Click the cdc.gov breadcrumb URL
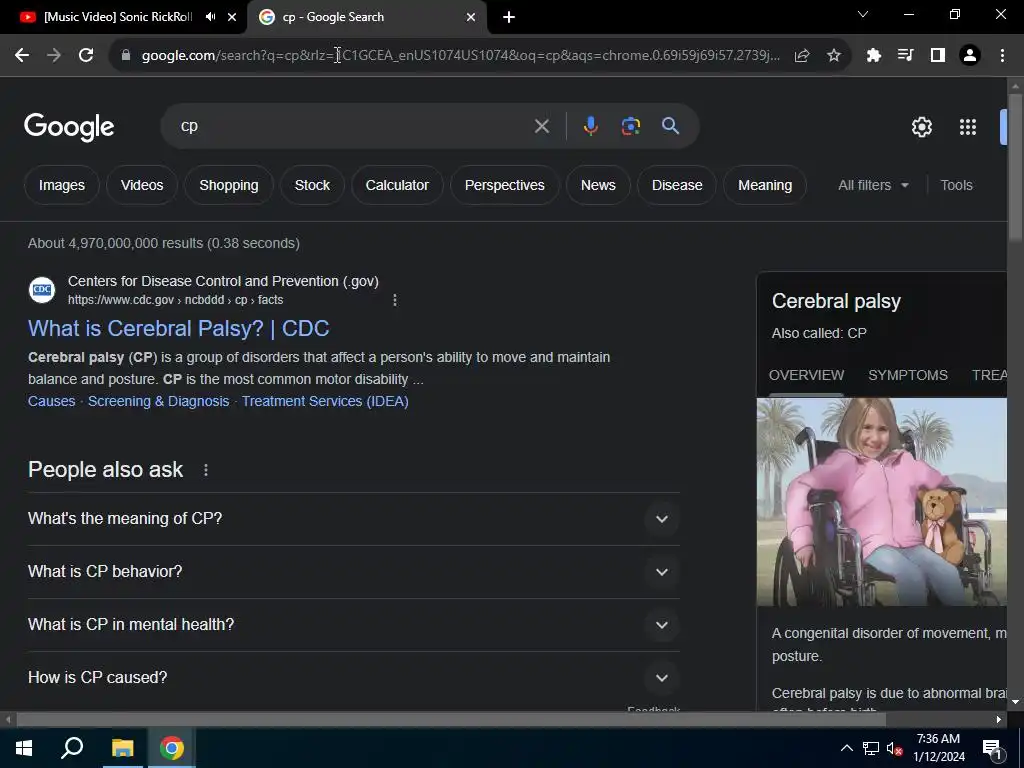1024x768 pixels. point(176,300)
